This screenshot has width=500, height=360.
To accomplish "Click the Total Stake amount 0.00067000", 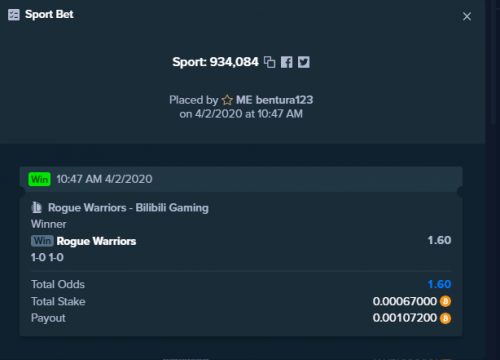I will point(405,301).
